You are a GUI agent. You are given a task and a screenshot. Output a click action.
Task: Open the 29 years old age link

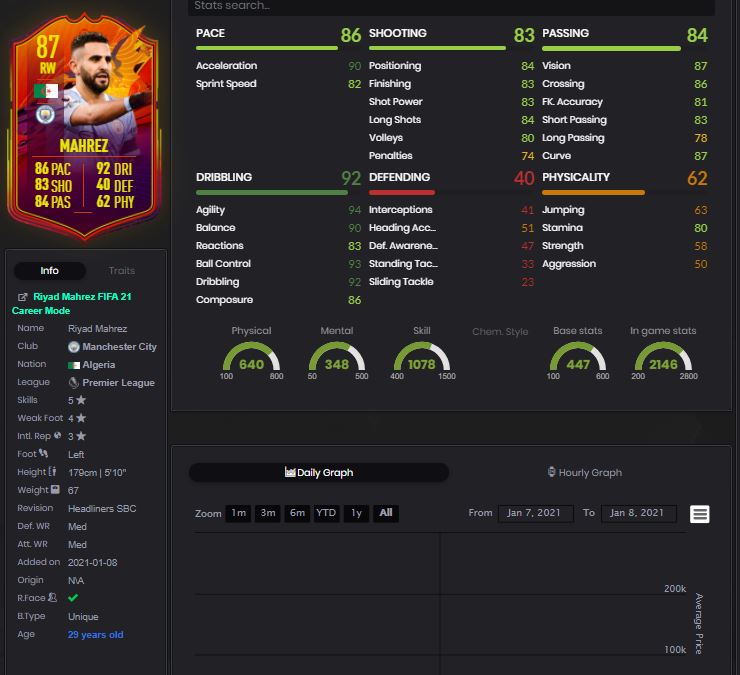(x=95, y=635)
